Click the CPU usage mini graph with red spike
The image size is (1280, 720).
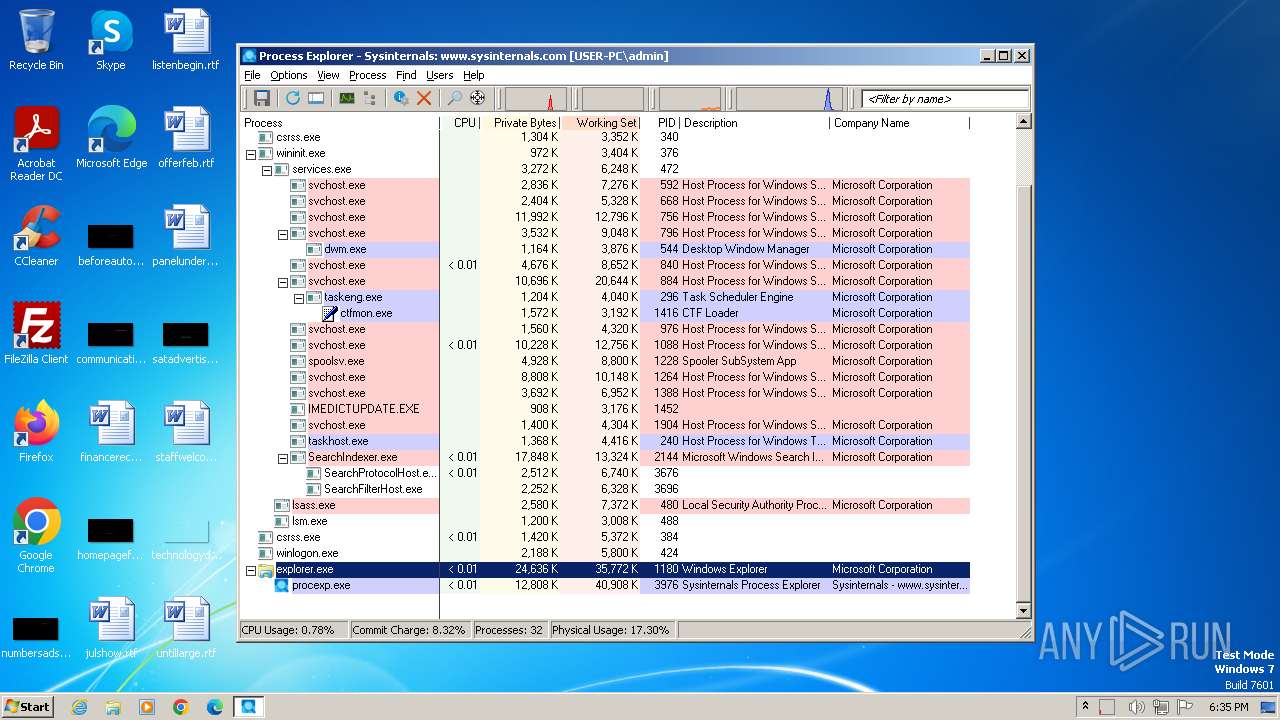(536, 99)
